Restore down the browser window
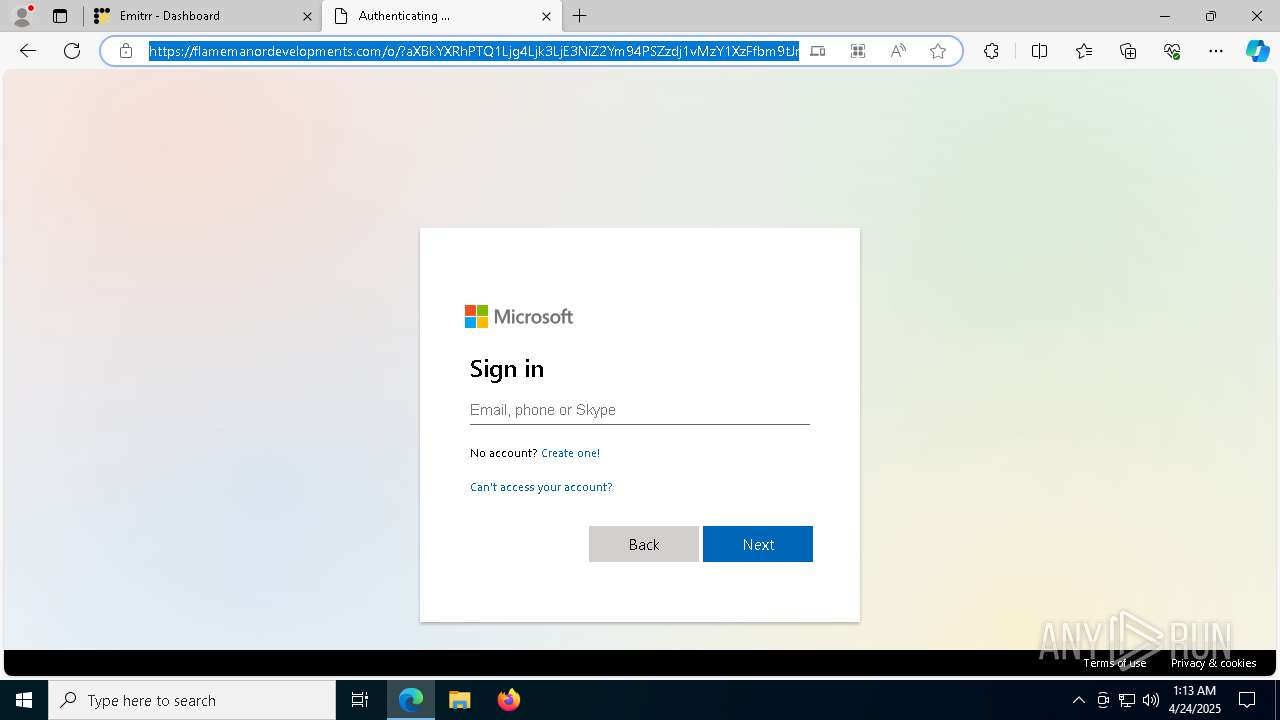Screen dimensions: 1280x720 1211,16
